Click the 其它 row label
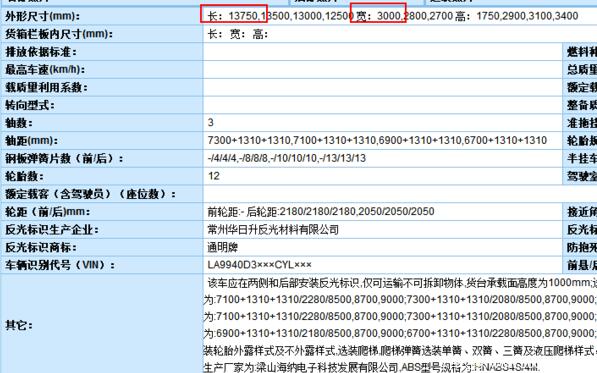 coord(19,325)
